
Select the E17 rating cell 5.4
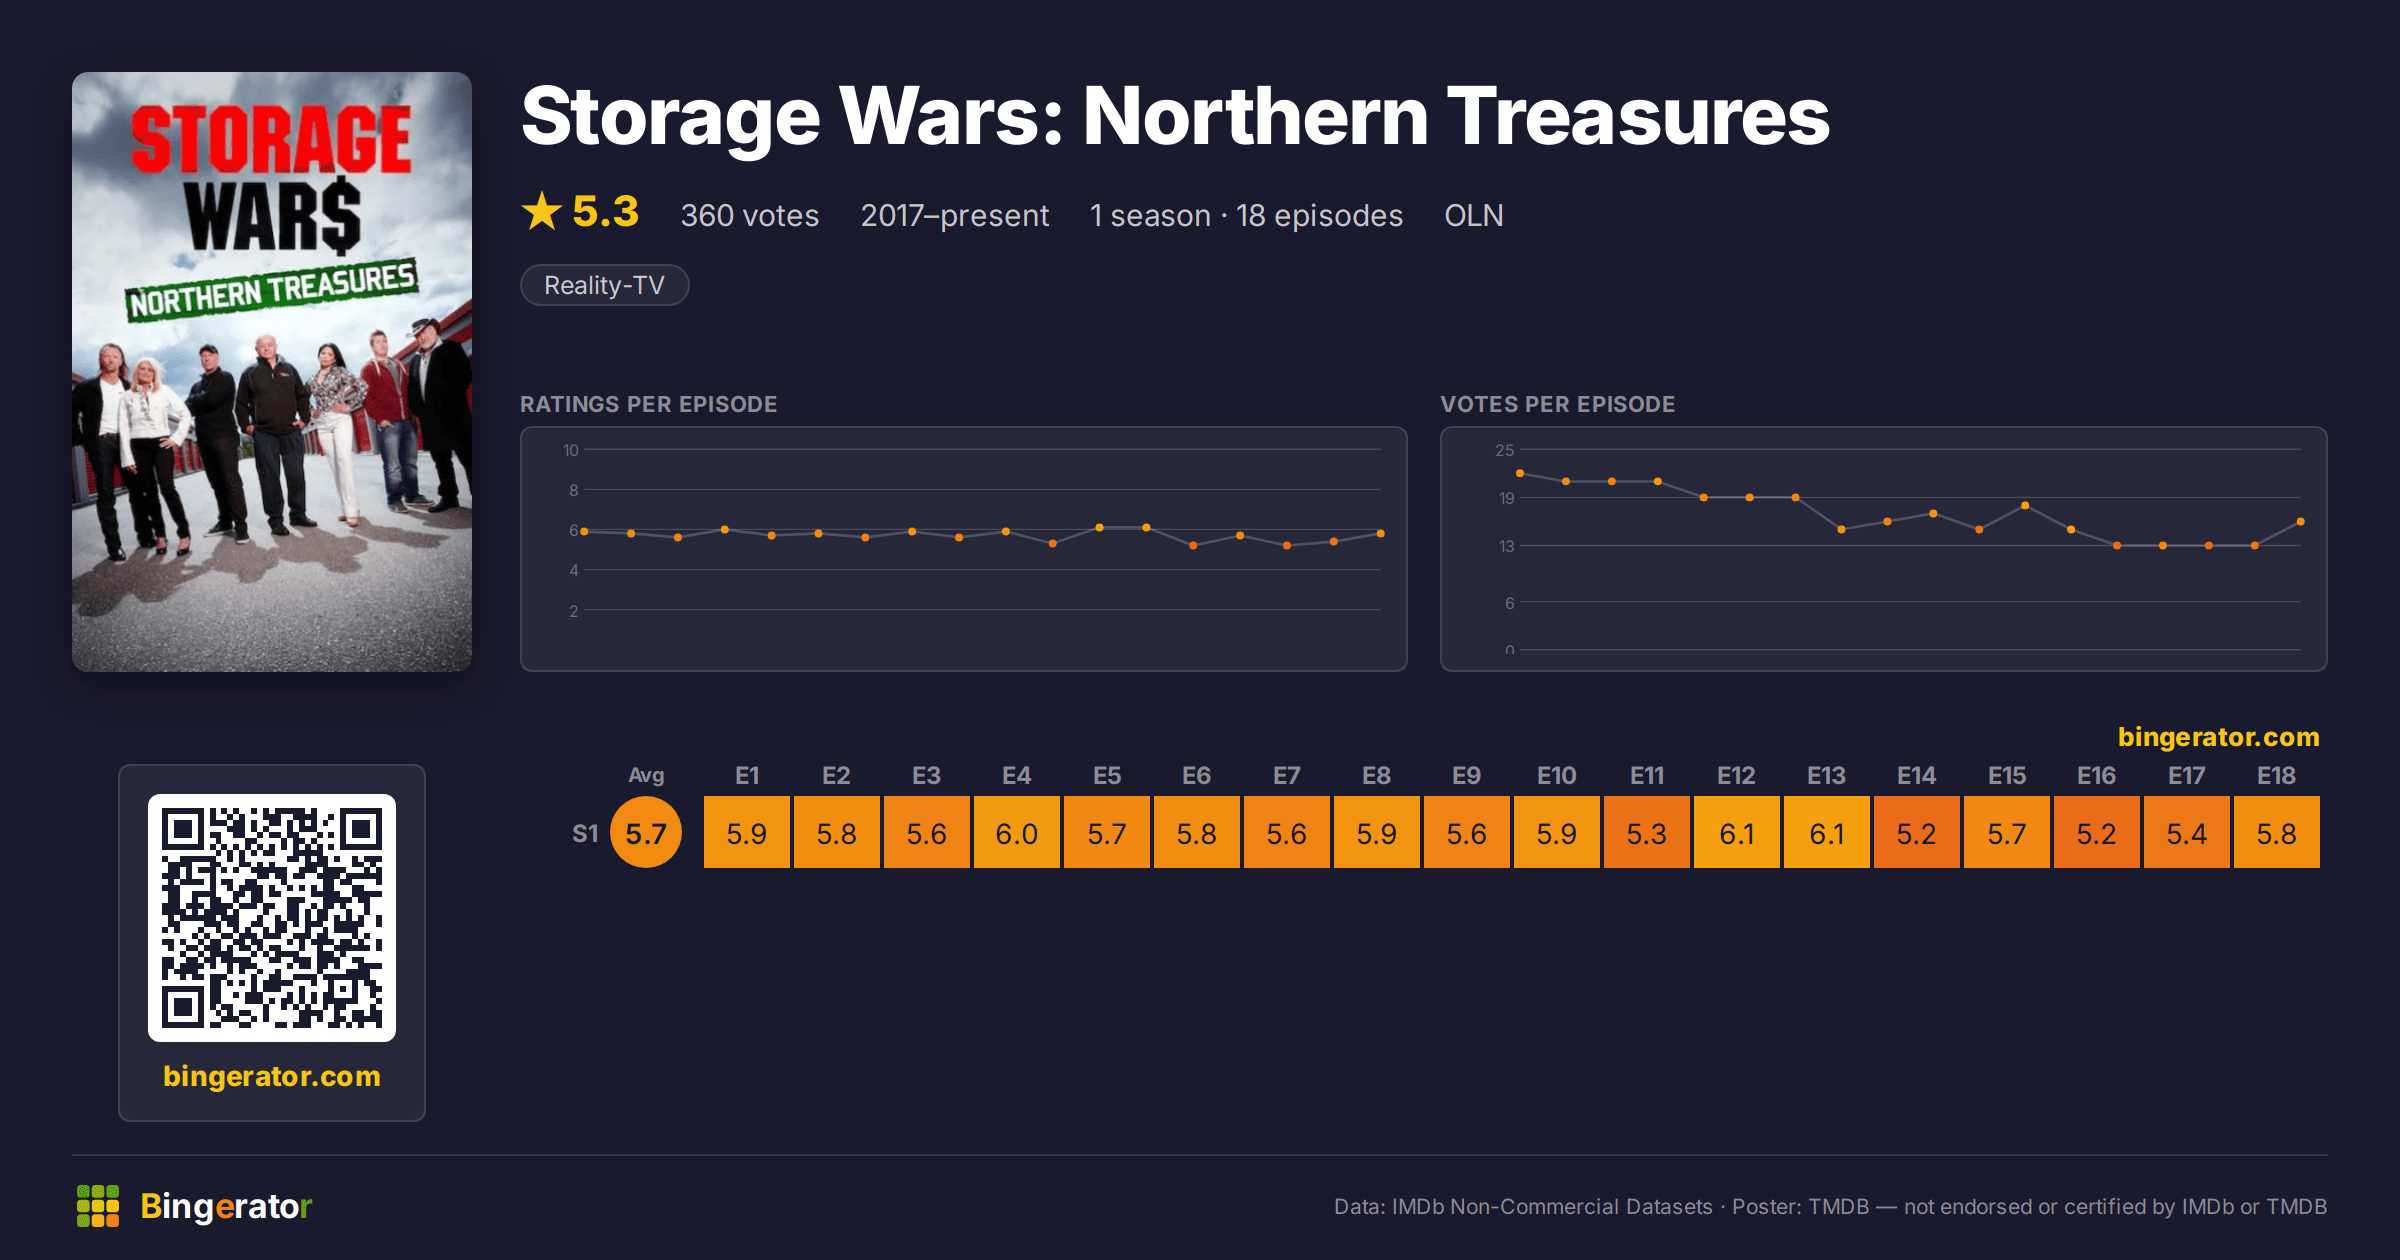(2187, 832)
